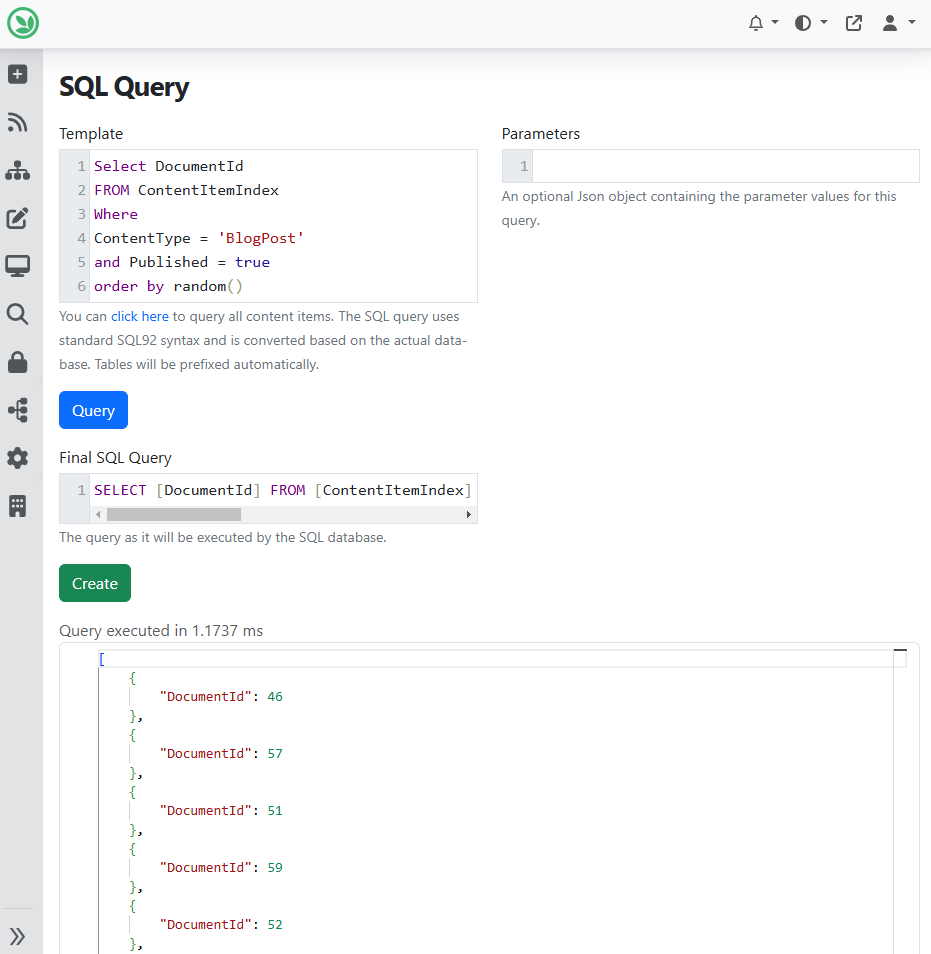This screenshot has width=931, height=954.
Task: Click the DocumentId 59 result value
Action: point(275,868)
